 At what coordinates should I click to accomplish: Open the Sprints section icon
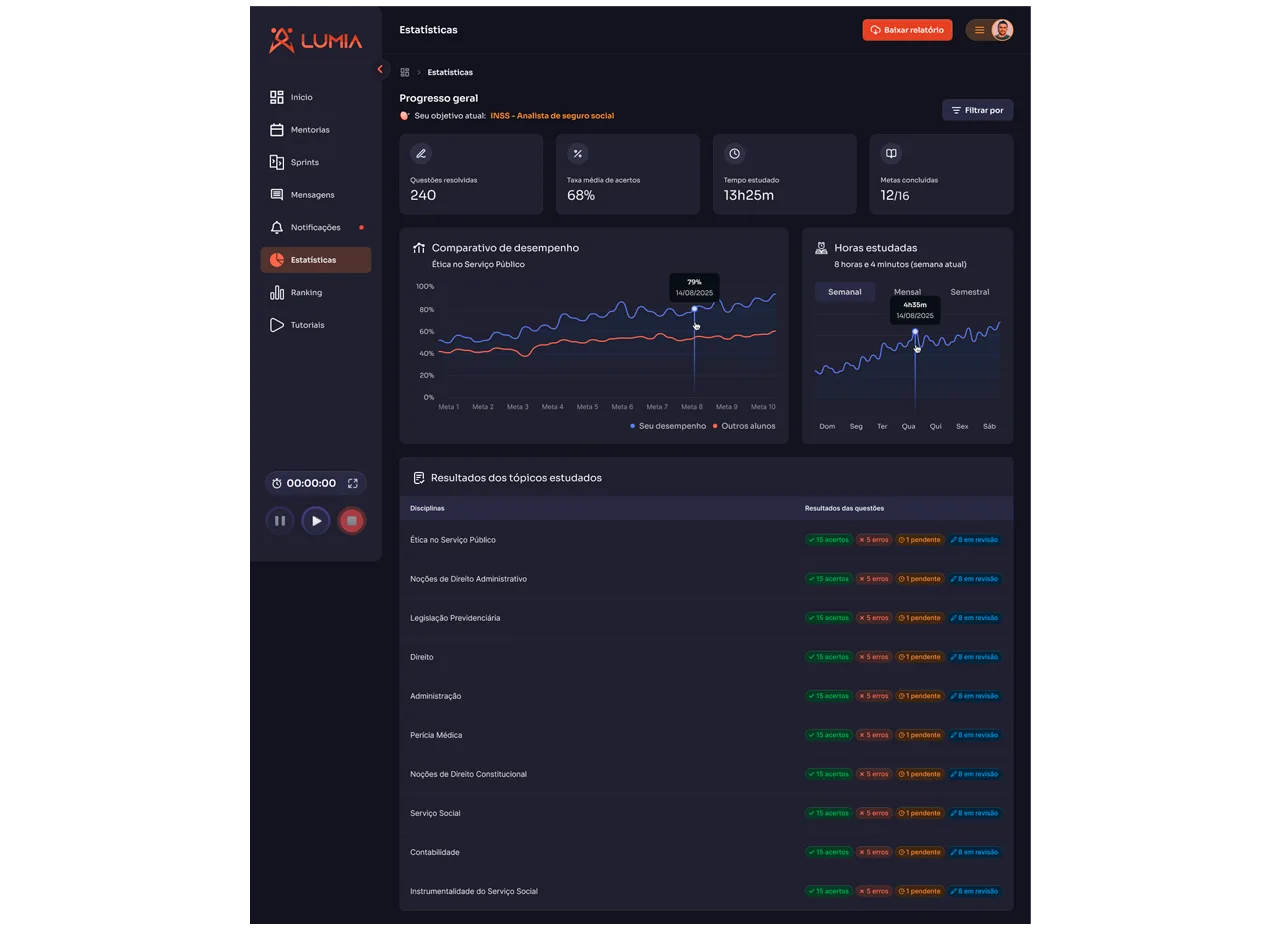pyautogui.click(x=277, y=162)
